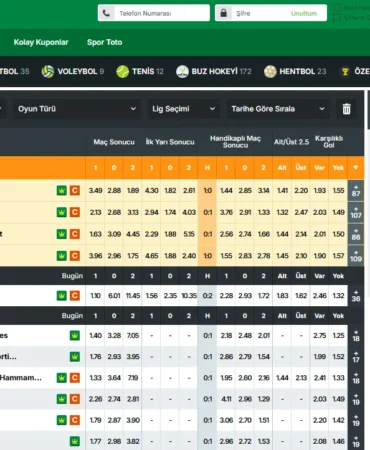This screenshot has width=370, height=450.
Task: Expand more bets with the +36 button
Action: click(356, 296)
